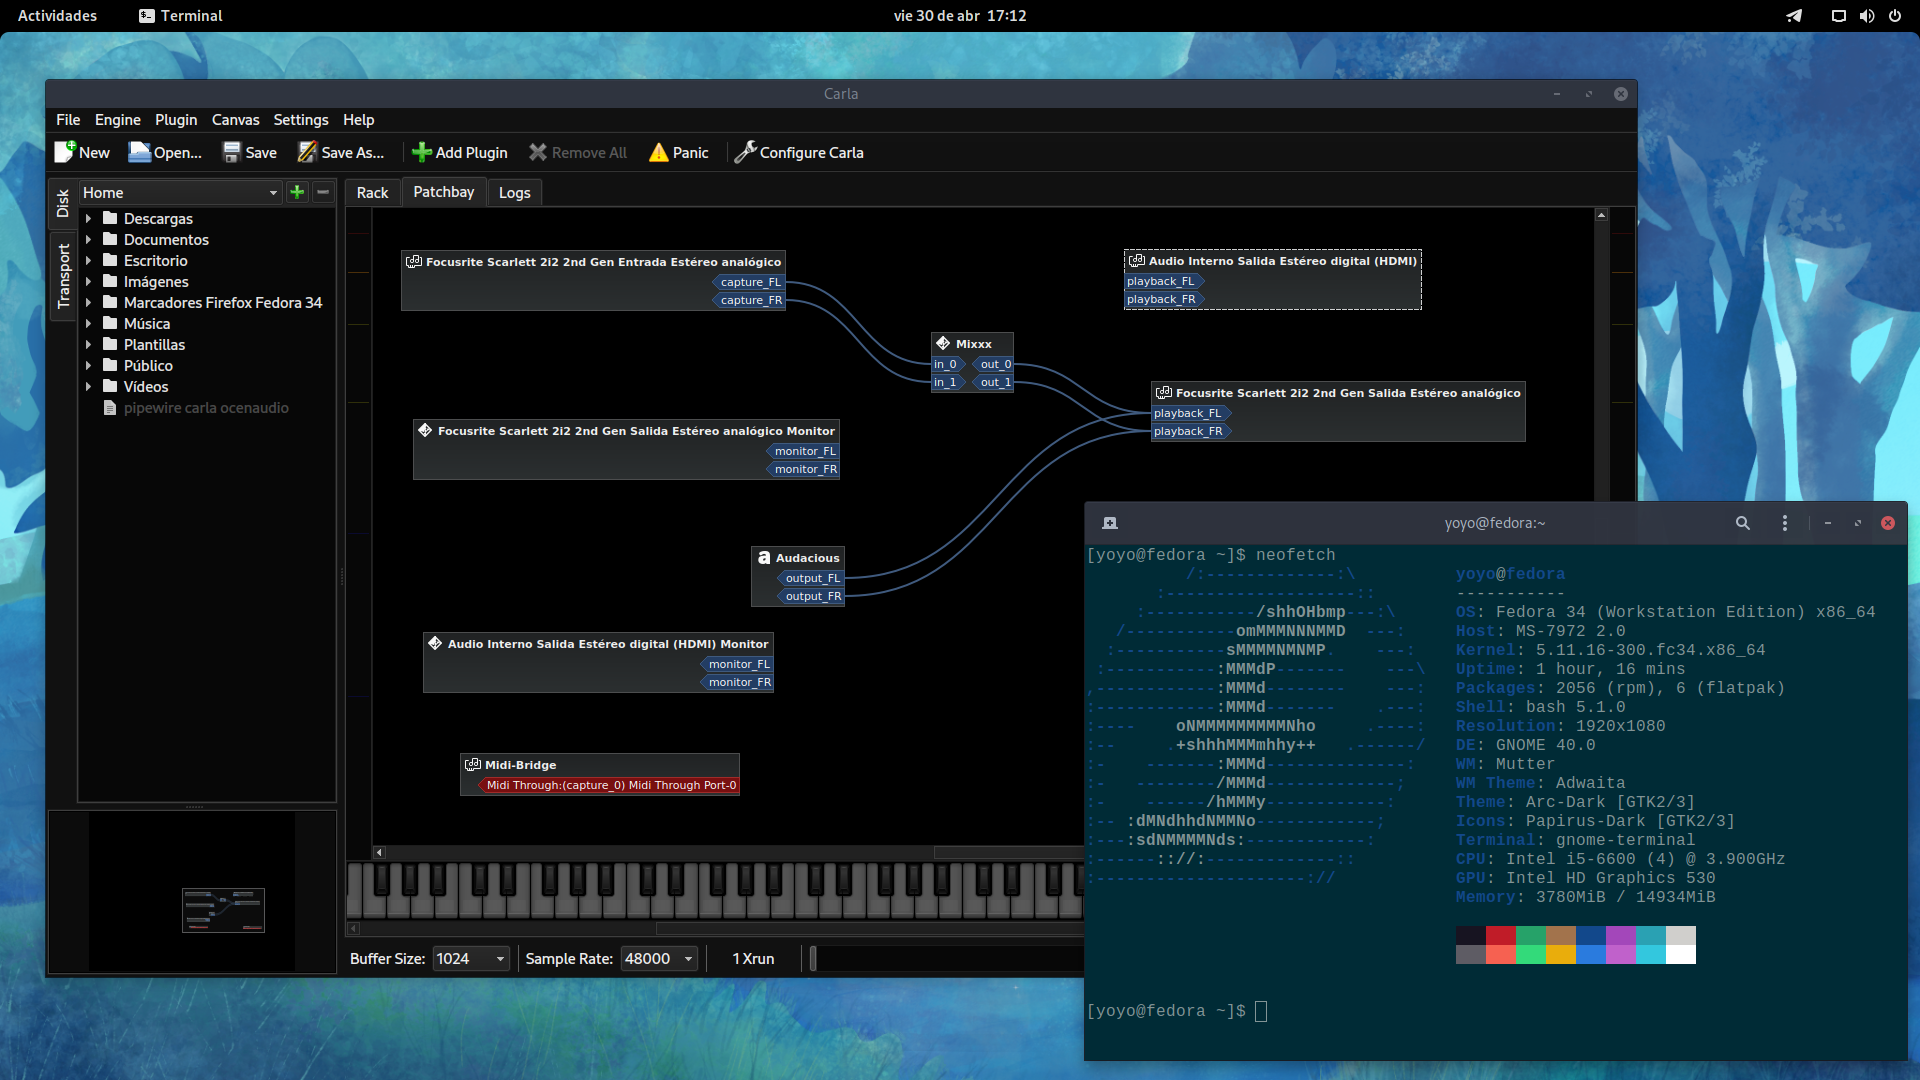Viewport: 1920px width, 1080px height.
Task: Expand the Descargas folder
Action: (x=89, y=218)
